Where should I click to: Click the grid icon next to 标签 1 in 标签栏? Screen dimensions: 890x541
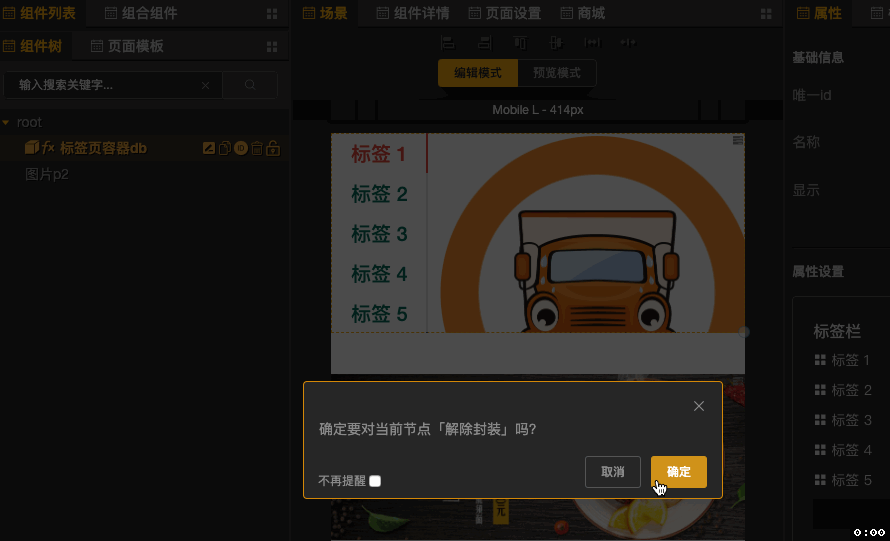(820, 360)
